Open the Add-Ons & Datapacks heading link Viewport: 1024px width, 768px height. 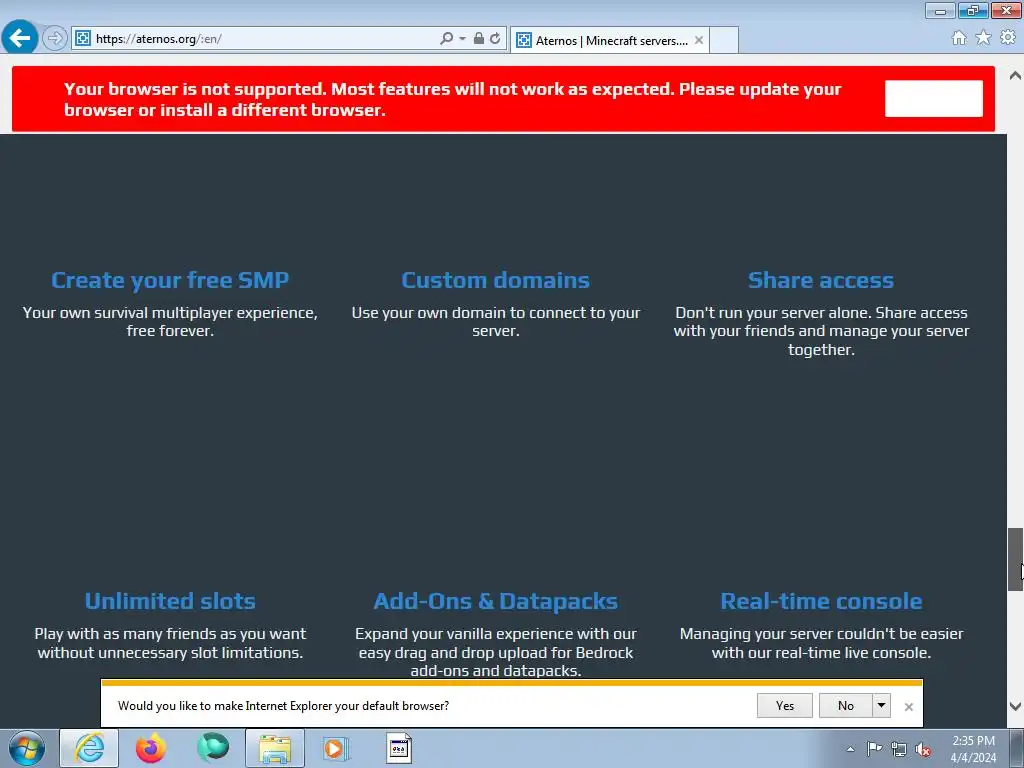pos(495,601)
